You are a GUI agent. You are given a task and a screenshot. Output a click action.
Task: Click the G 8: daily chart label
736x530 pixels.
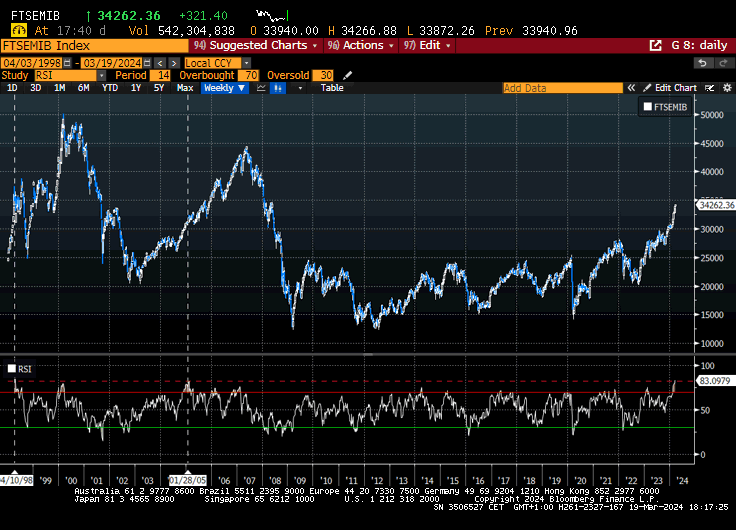[x=699, y=46]
